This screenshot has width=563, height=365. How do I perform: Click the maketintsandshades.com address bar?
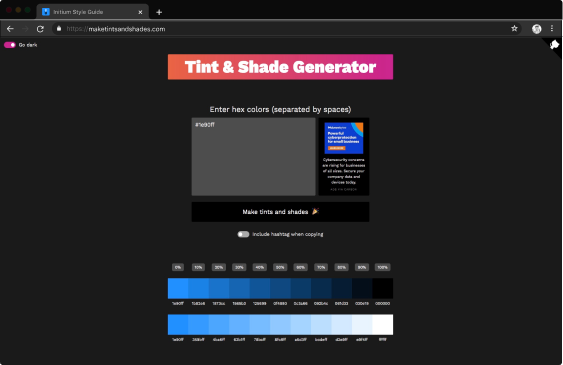(x=287, y=29)
